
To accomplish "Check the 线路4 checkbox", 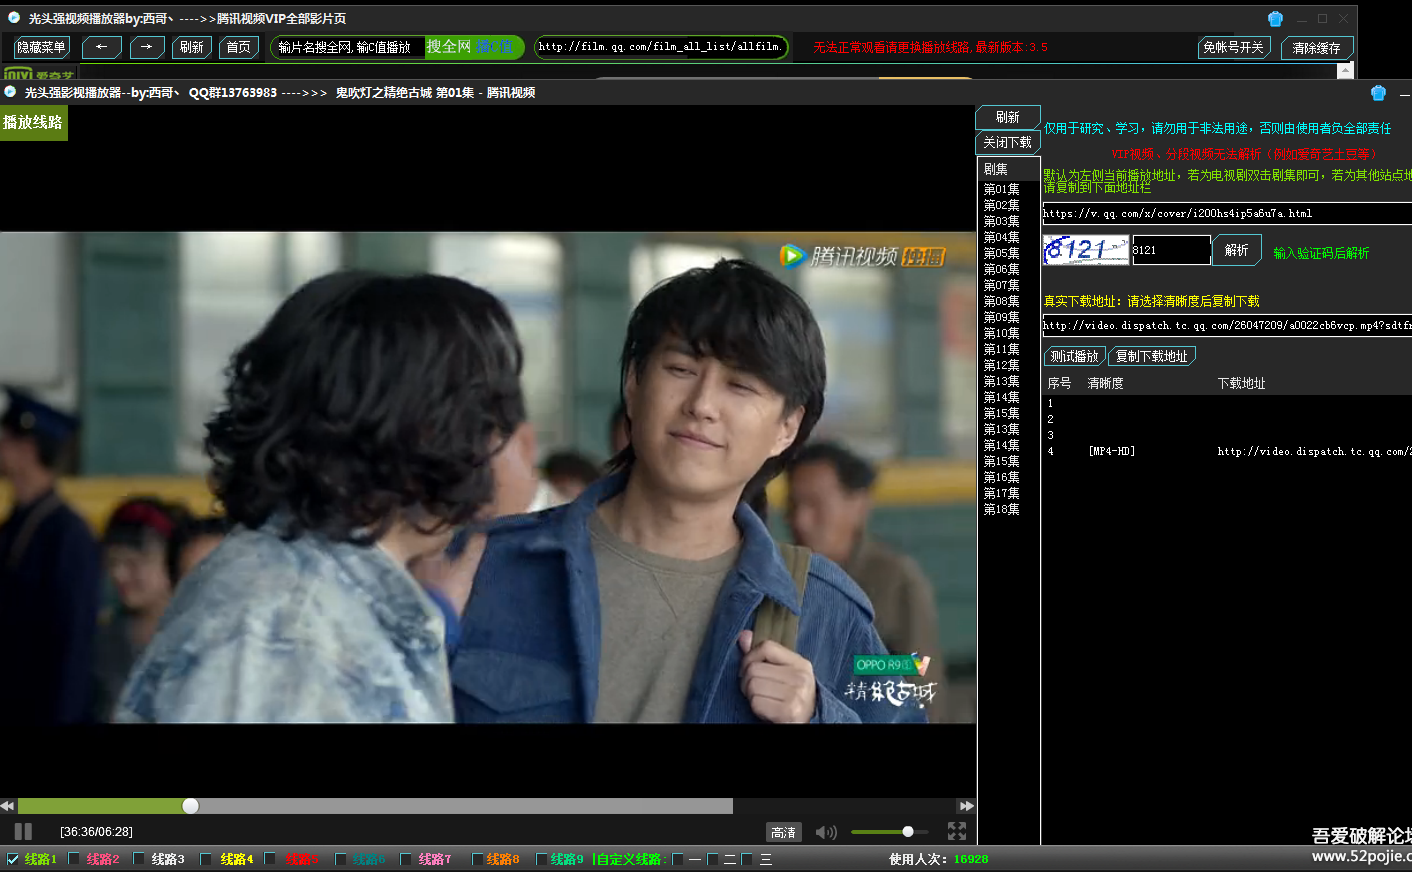I will click(x=206, y=859).
